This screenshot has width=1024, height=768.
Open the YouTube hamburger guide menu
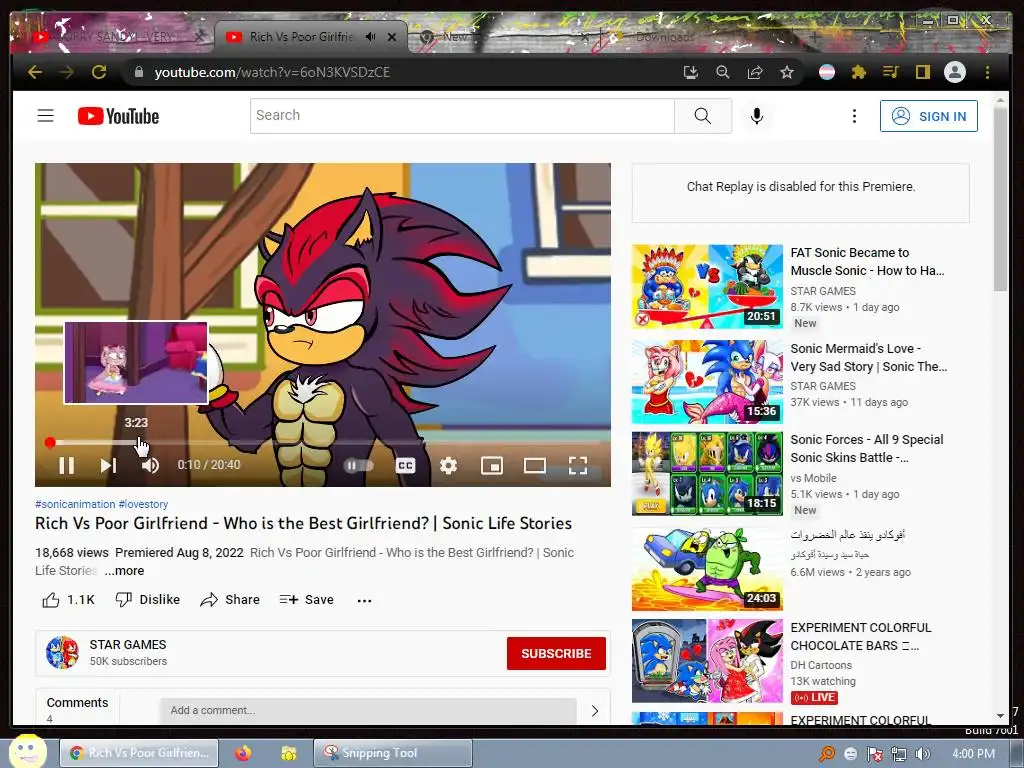(x=45, y=116)
